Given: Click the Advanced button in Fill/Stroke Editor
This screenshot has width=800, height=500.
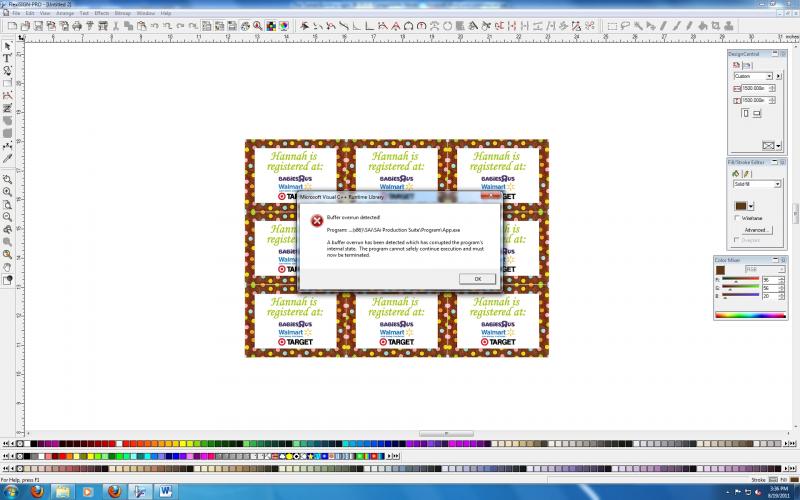Looking at the screenshot, I should click(757, 230).
